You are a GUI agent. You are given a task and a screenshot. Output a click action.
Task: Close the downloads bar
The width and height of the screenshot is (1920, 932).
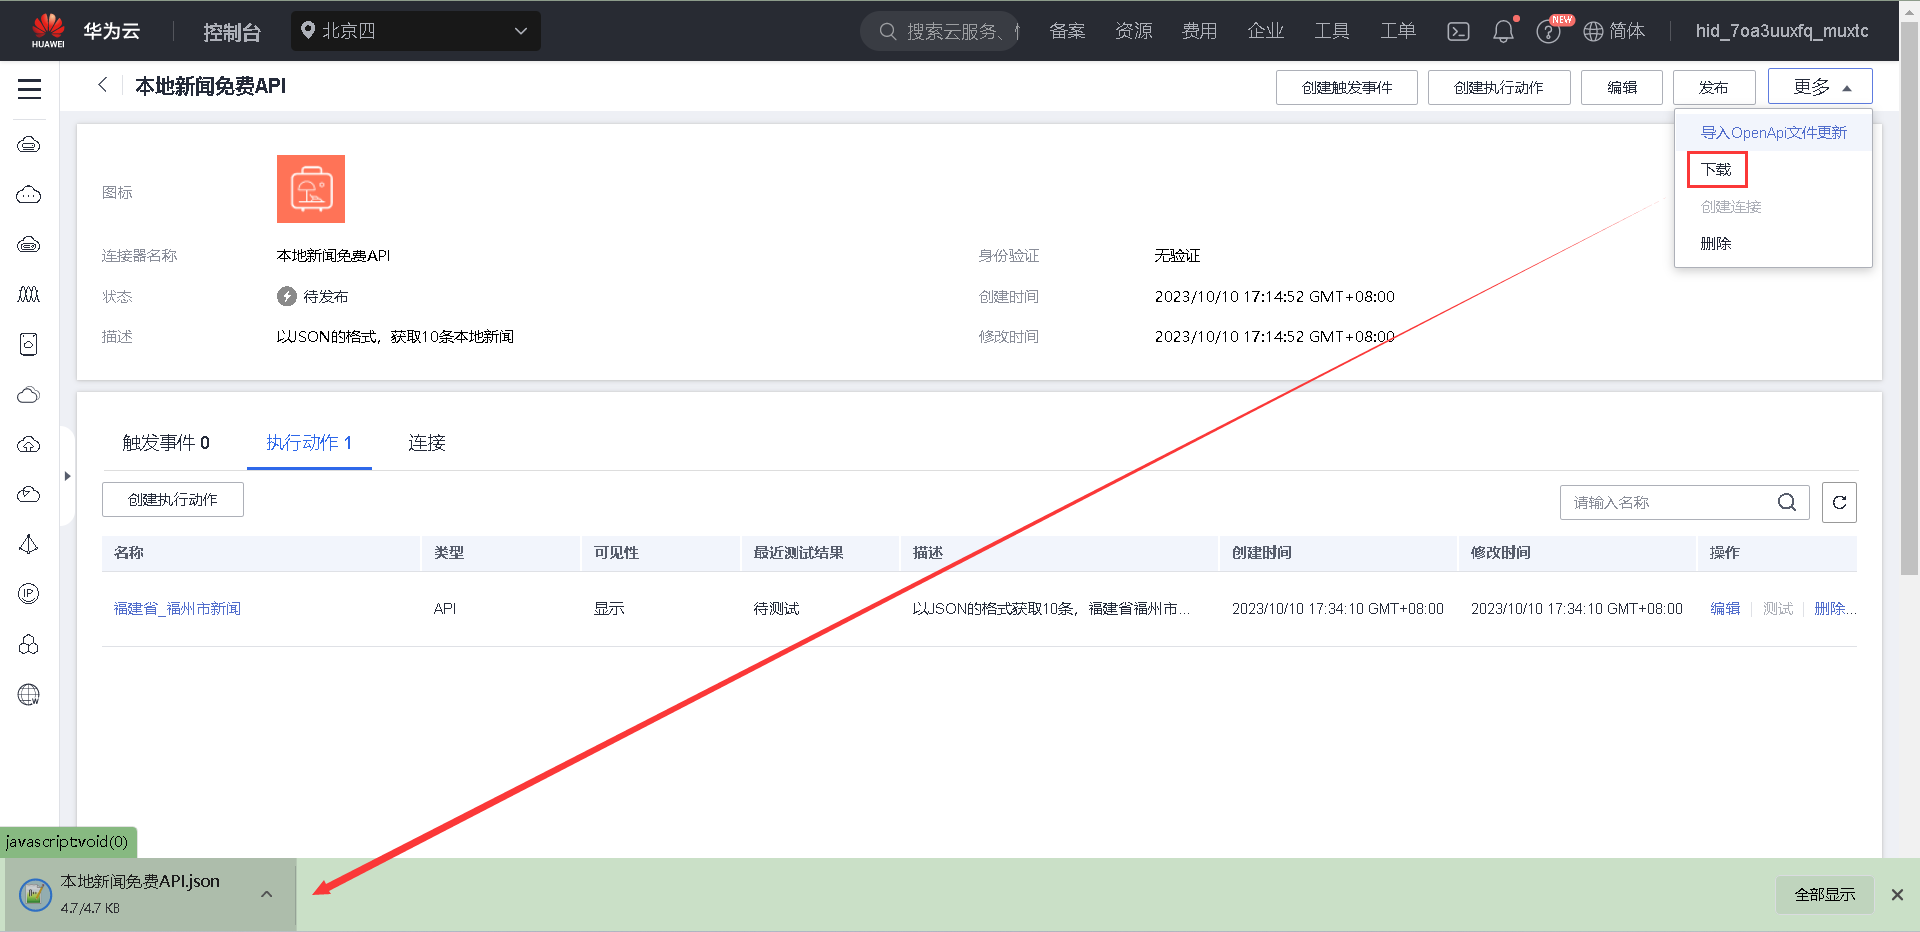point(1897,895)
